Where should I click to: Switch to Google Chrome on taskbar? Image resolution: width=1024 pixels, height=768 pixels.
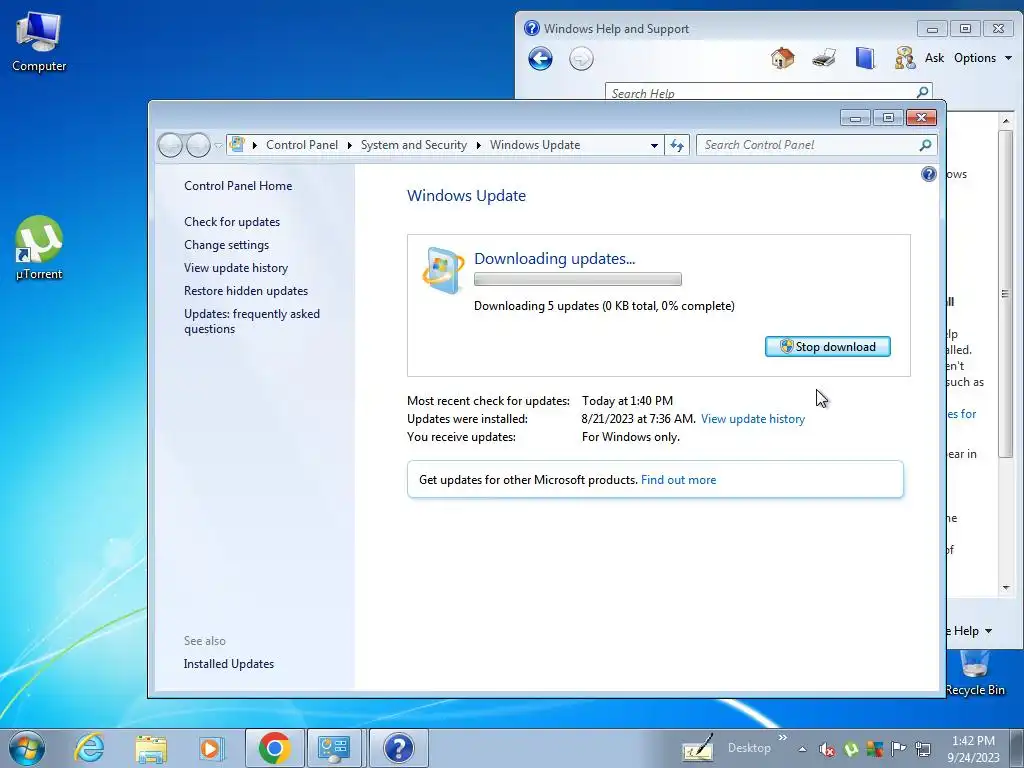274,748
